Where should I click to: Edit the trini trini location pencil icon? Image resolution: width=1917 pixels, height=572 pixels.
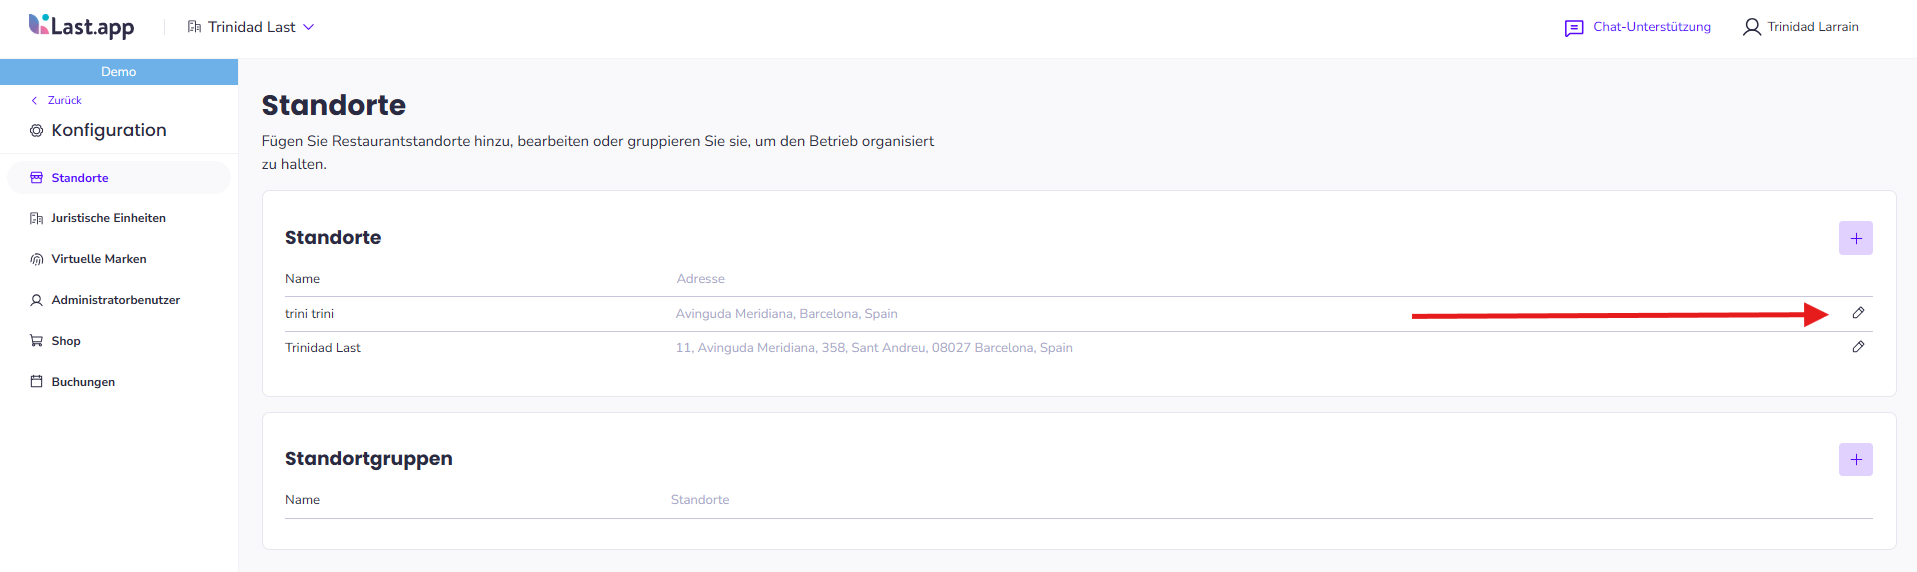pyautogui.click(x=1858, y=313)
